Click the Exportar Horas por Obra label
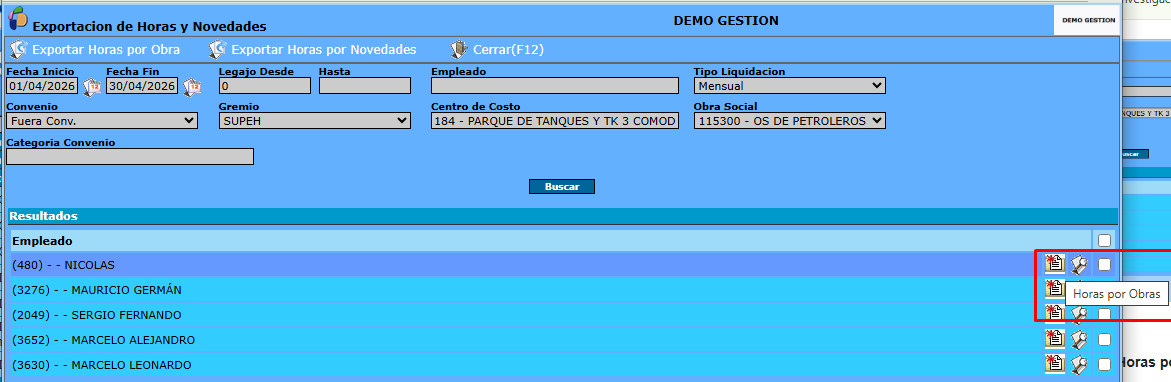1171x382 pixels. pyautogui.click(x=106, y=50)
